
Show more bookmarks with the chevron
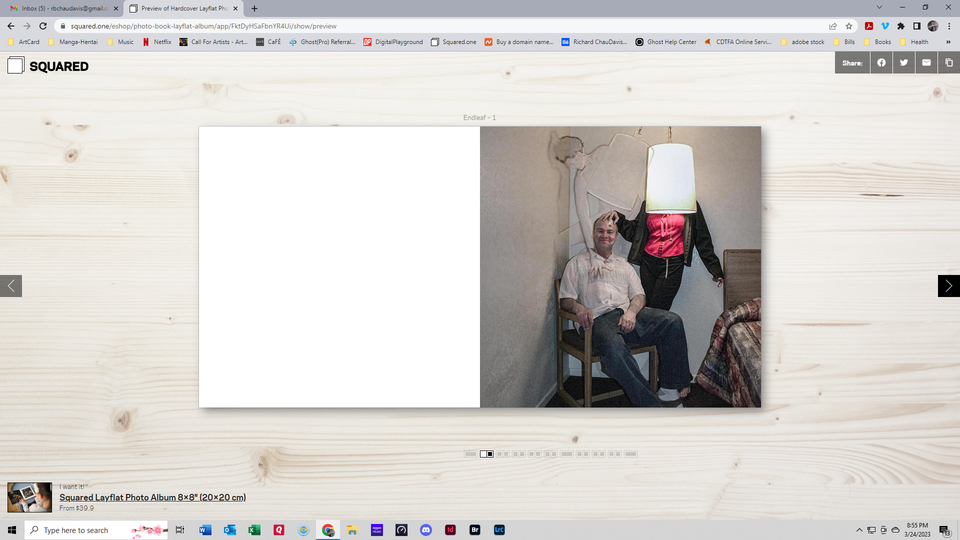948,42
